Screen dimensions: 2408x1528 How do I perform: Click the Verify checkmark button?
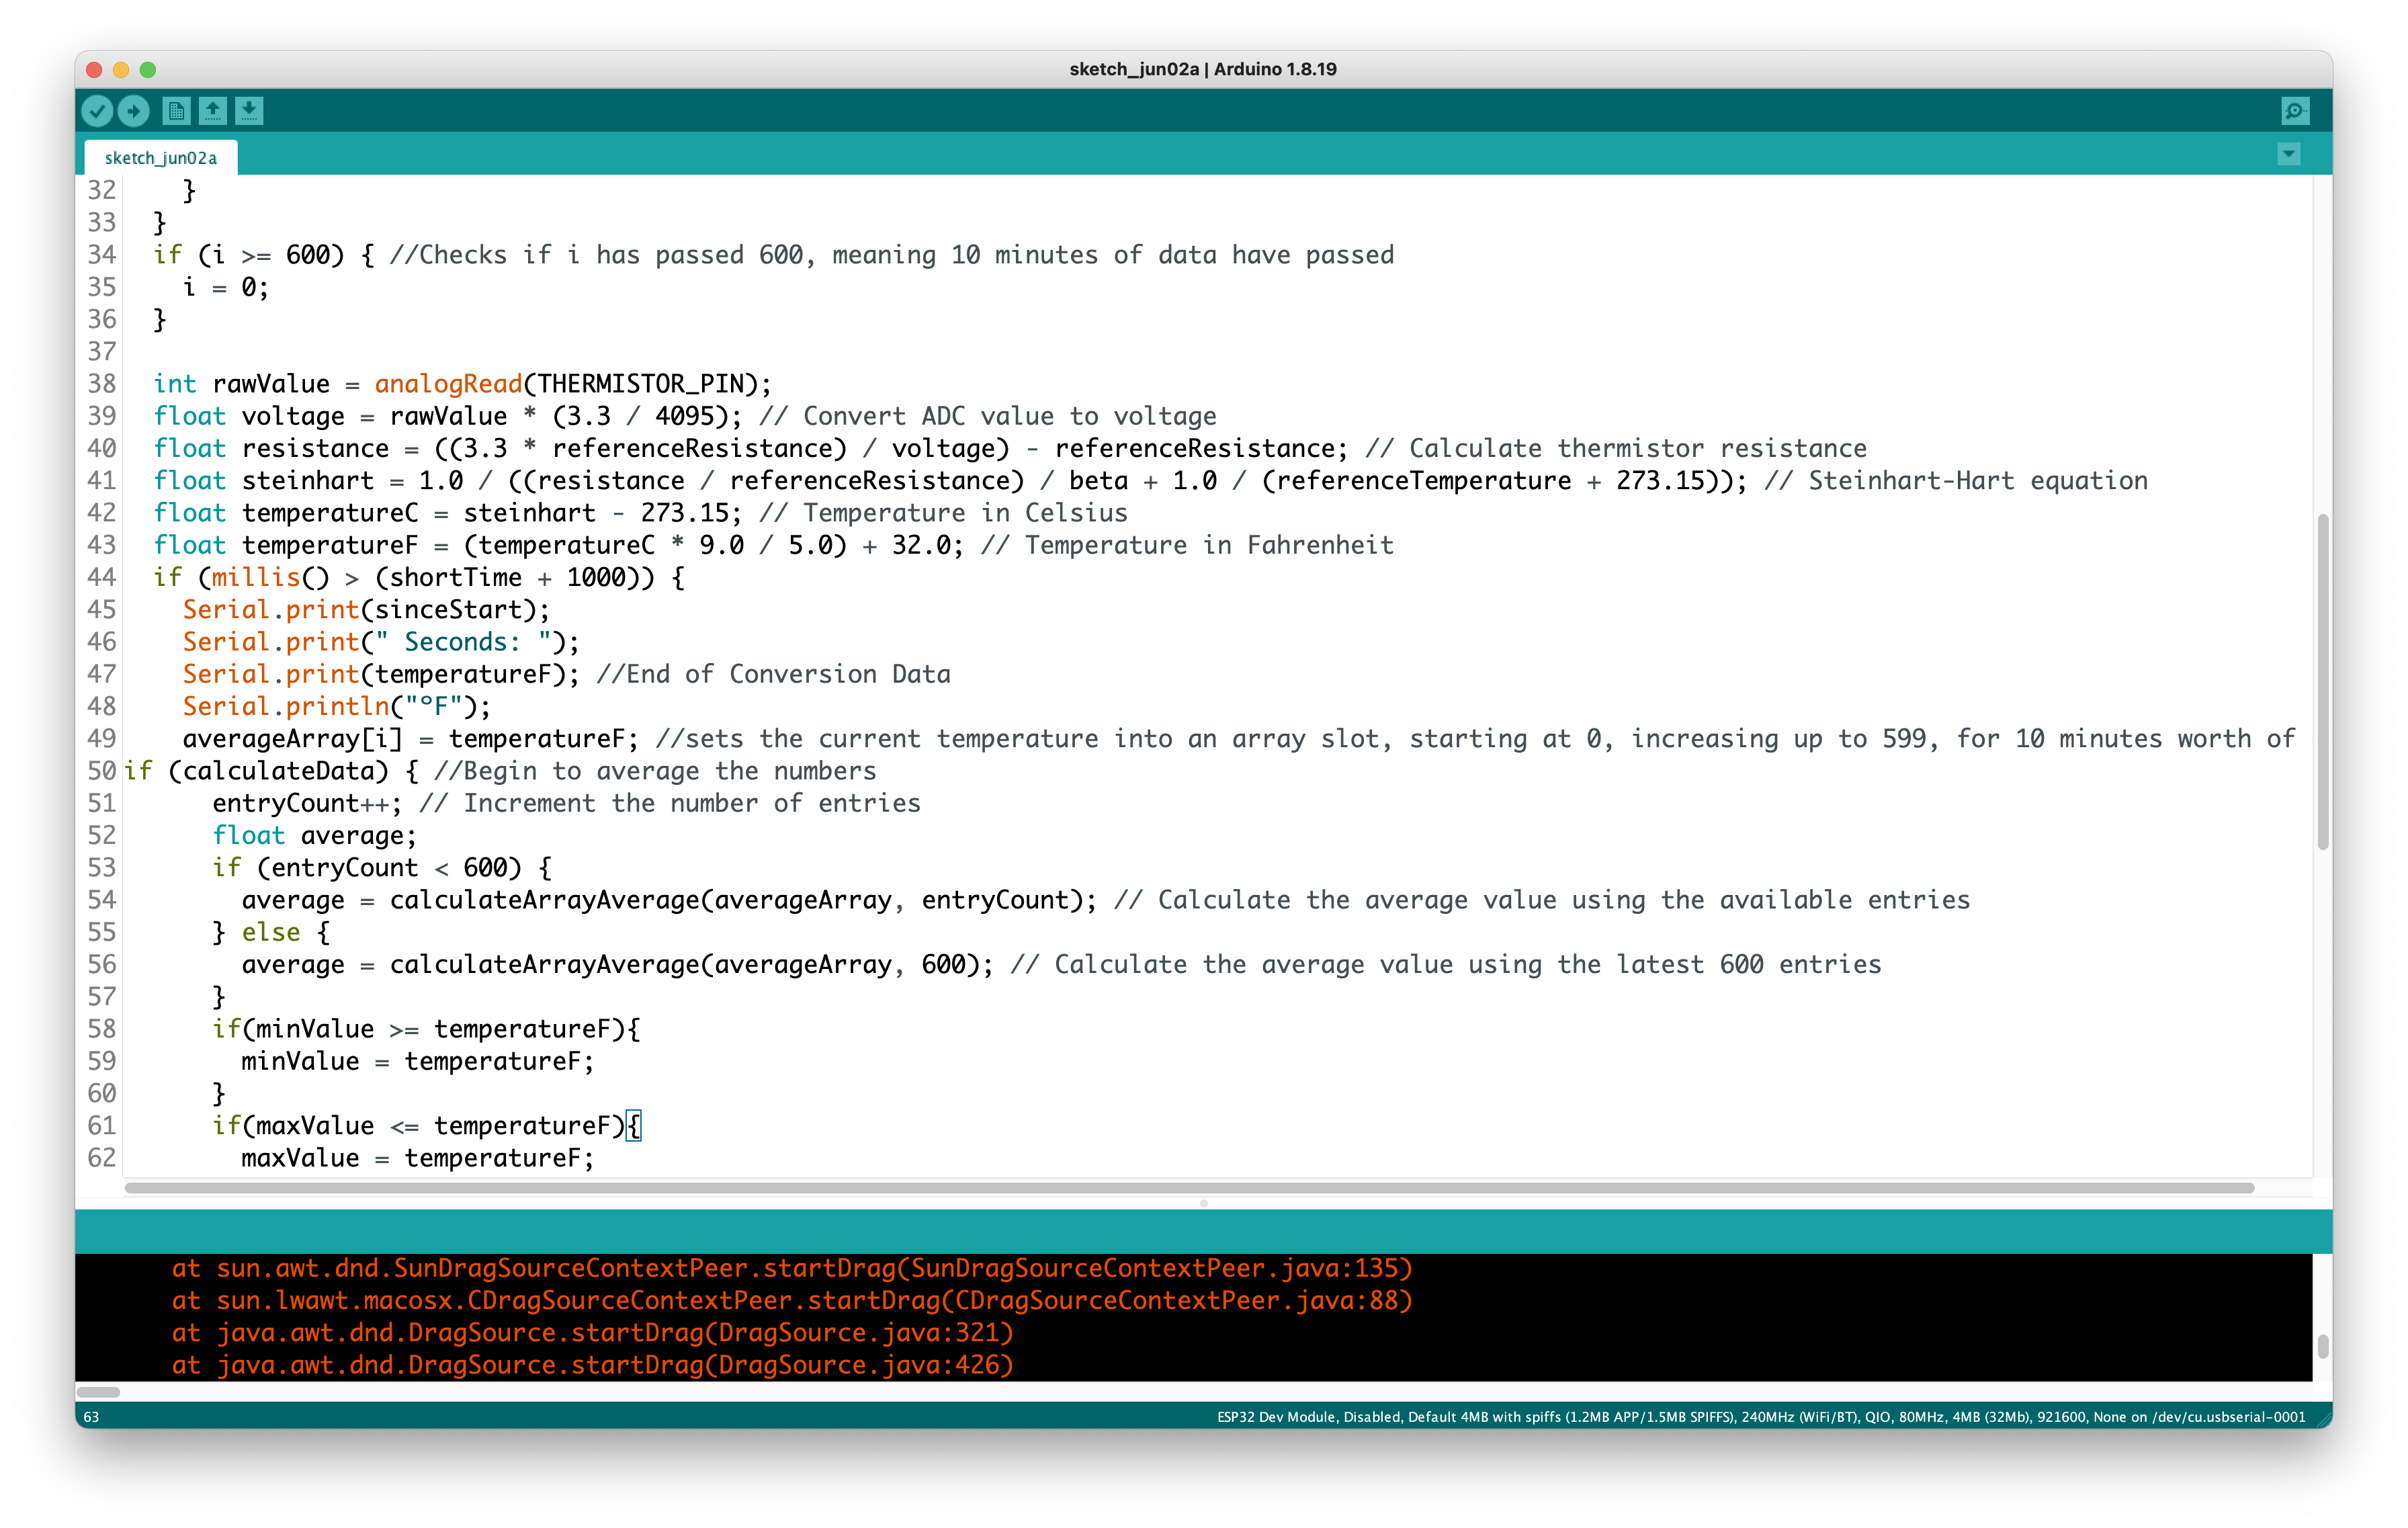coord(97,111)
